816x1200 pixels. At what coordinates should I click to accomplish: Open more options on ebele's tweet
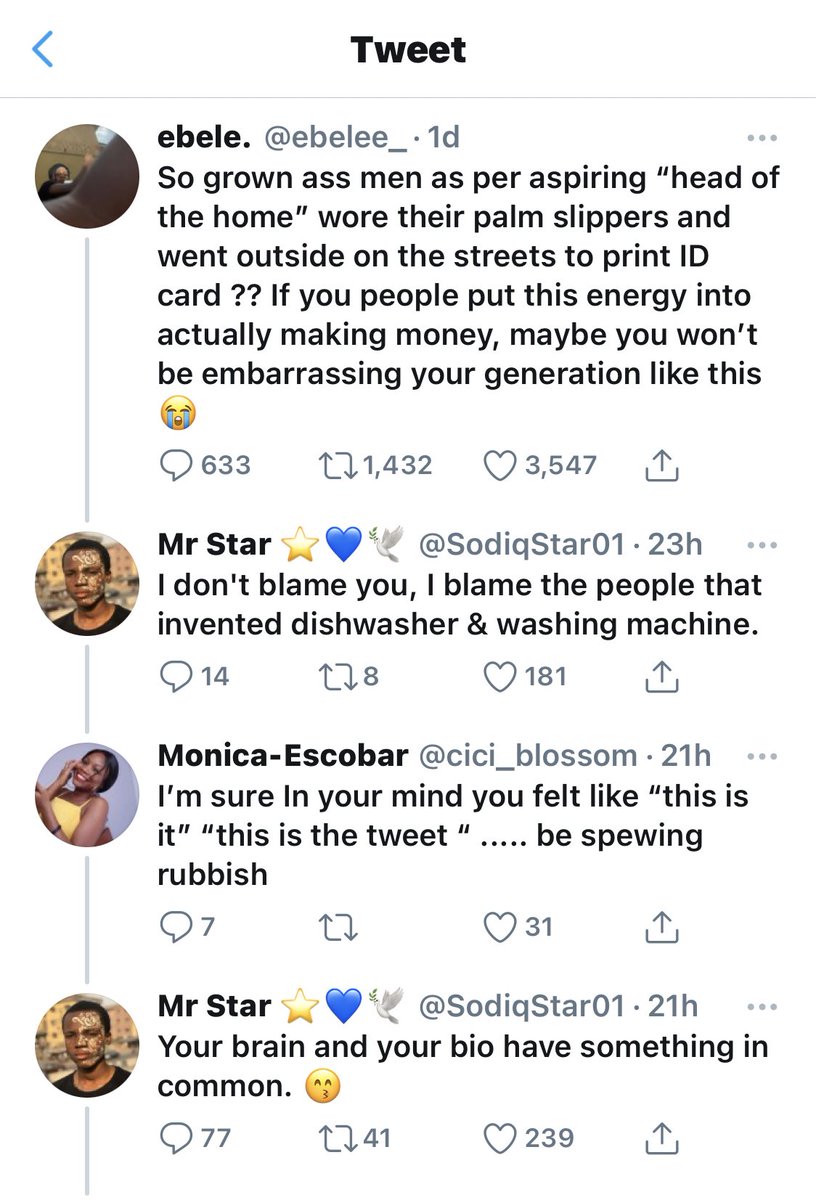[x=762, y=138]
